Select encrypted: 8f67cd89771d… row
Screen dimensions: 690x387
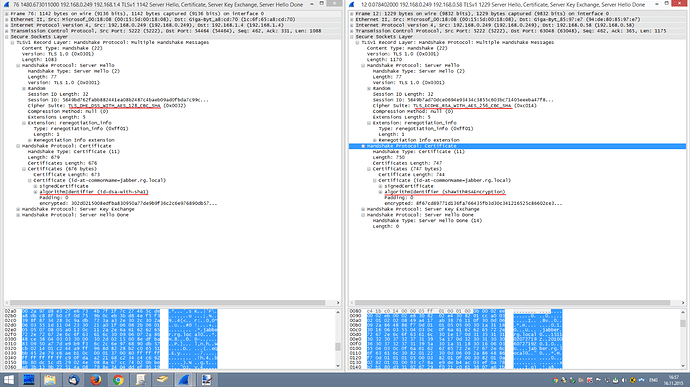click(473, 203)
